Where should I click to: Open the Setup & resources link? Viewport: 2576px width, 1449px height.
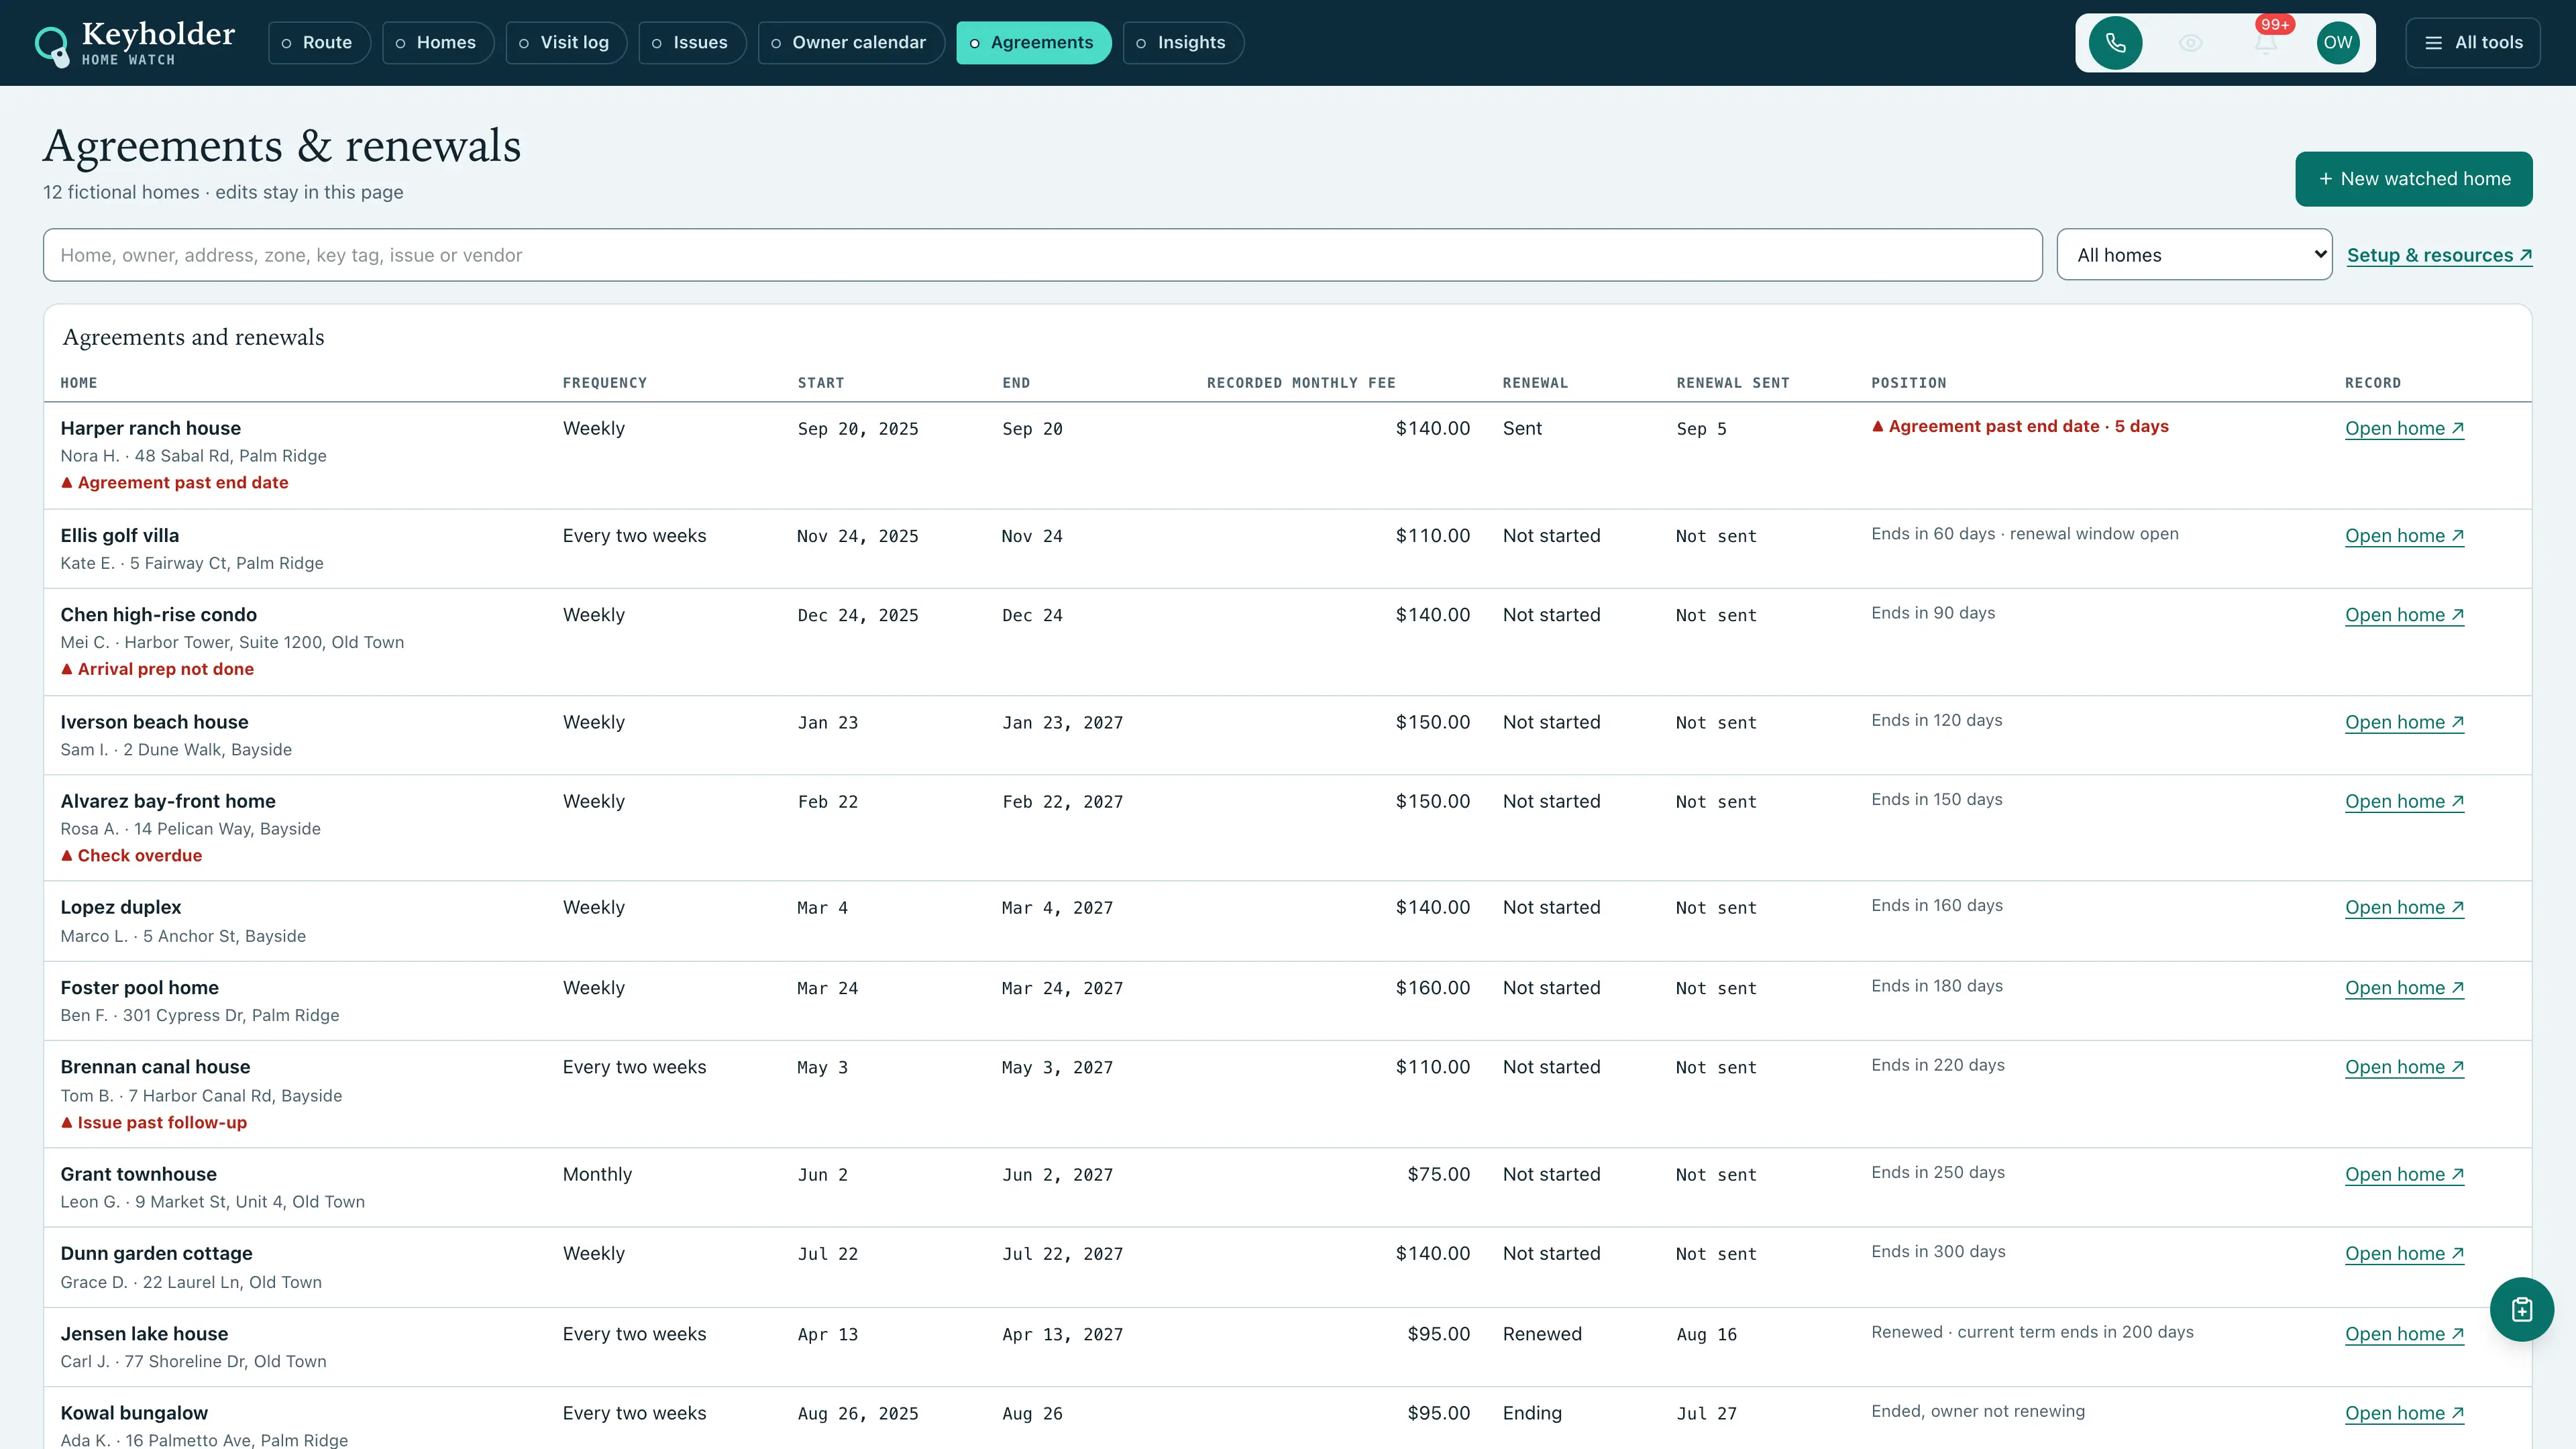(x=2439, y=255)
